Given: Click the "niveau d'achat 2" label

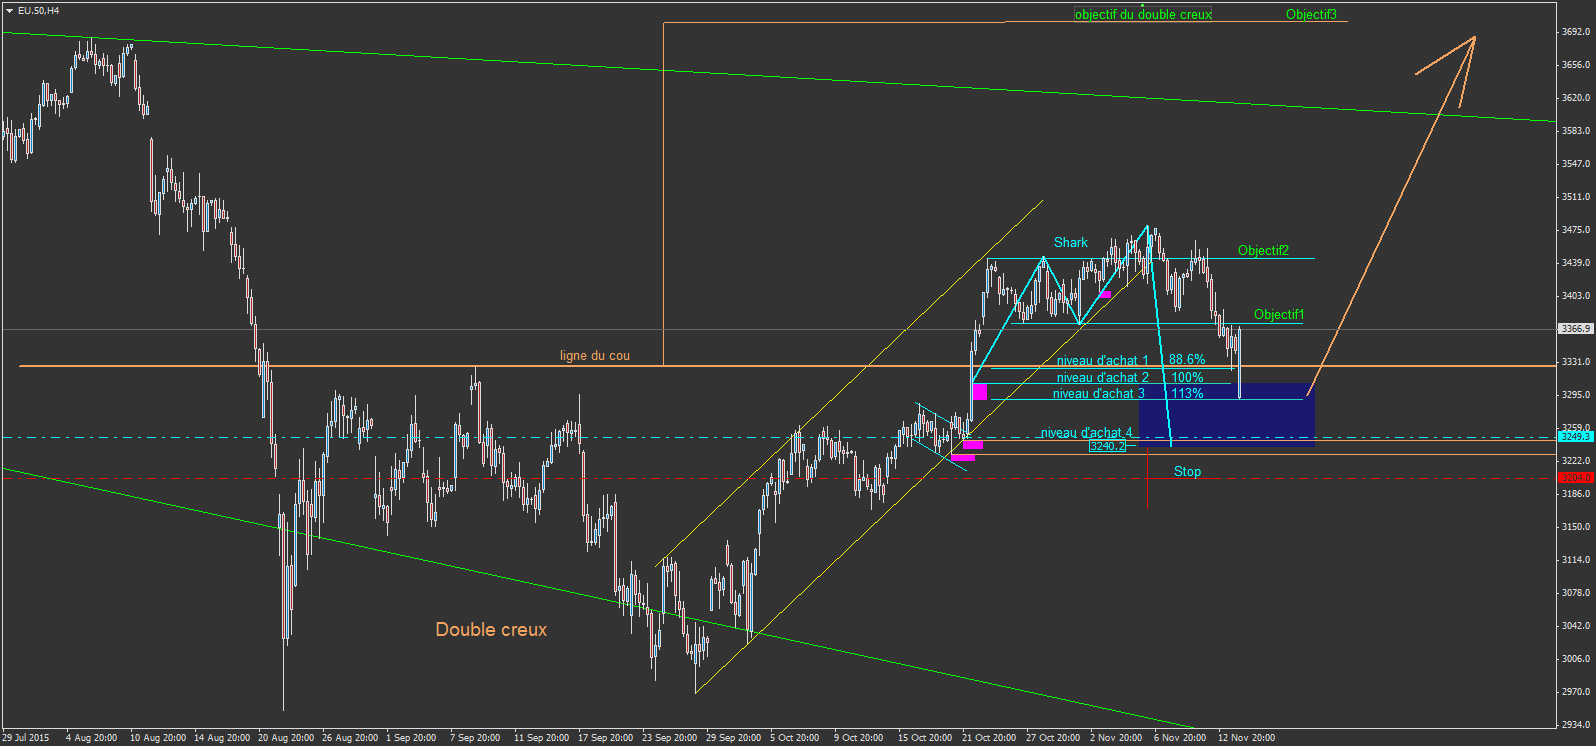Looking at the screenshot, I should pos(1103,378).
